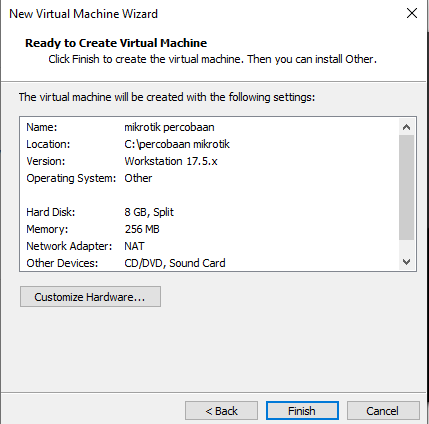
Task: Select the Memory row 256 MB
Action: point(209,229)
